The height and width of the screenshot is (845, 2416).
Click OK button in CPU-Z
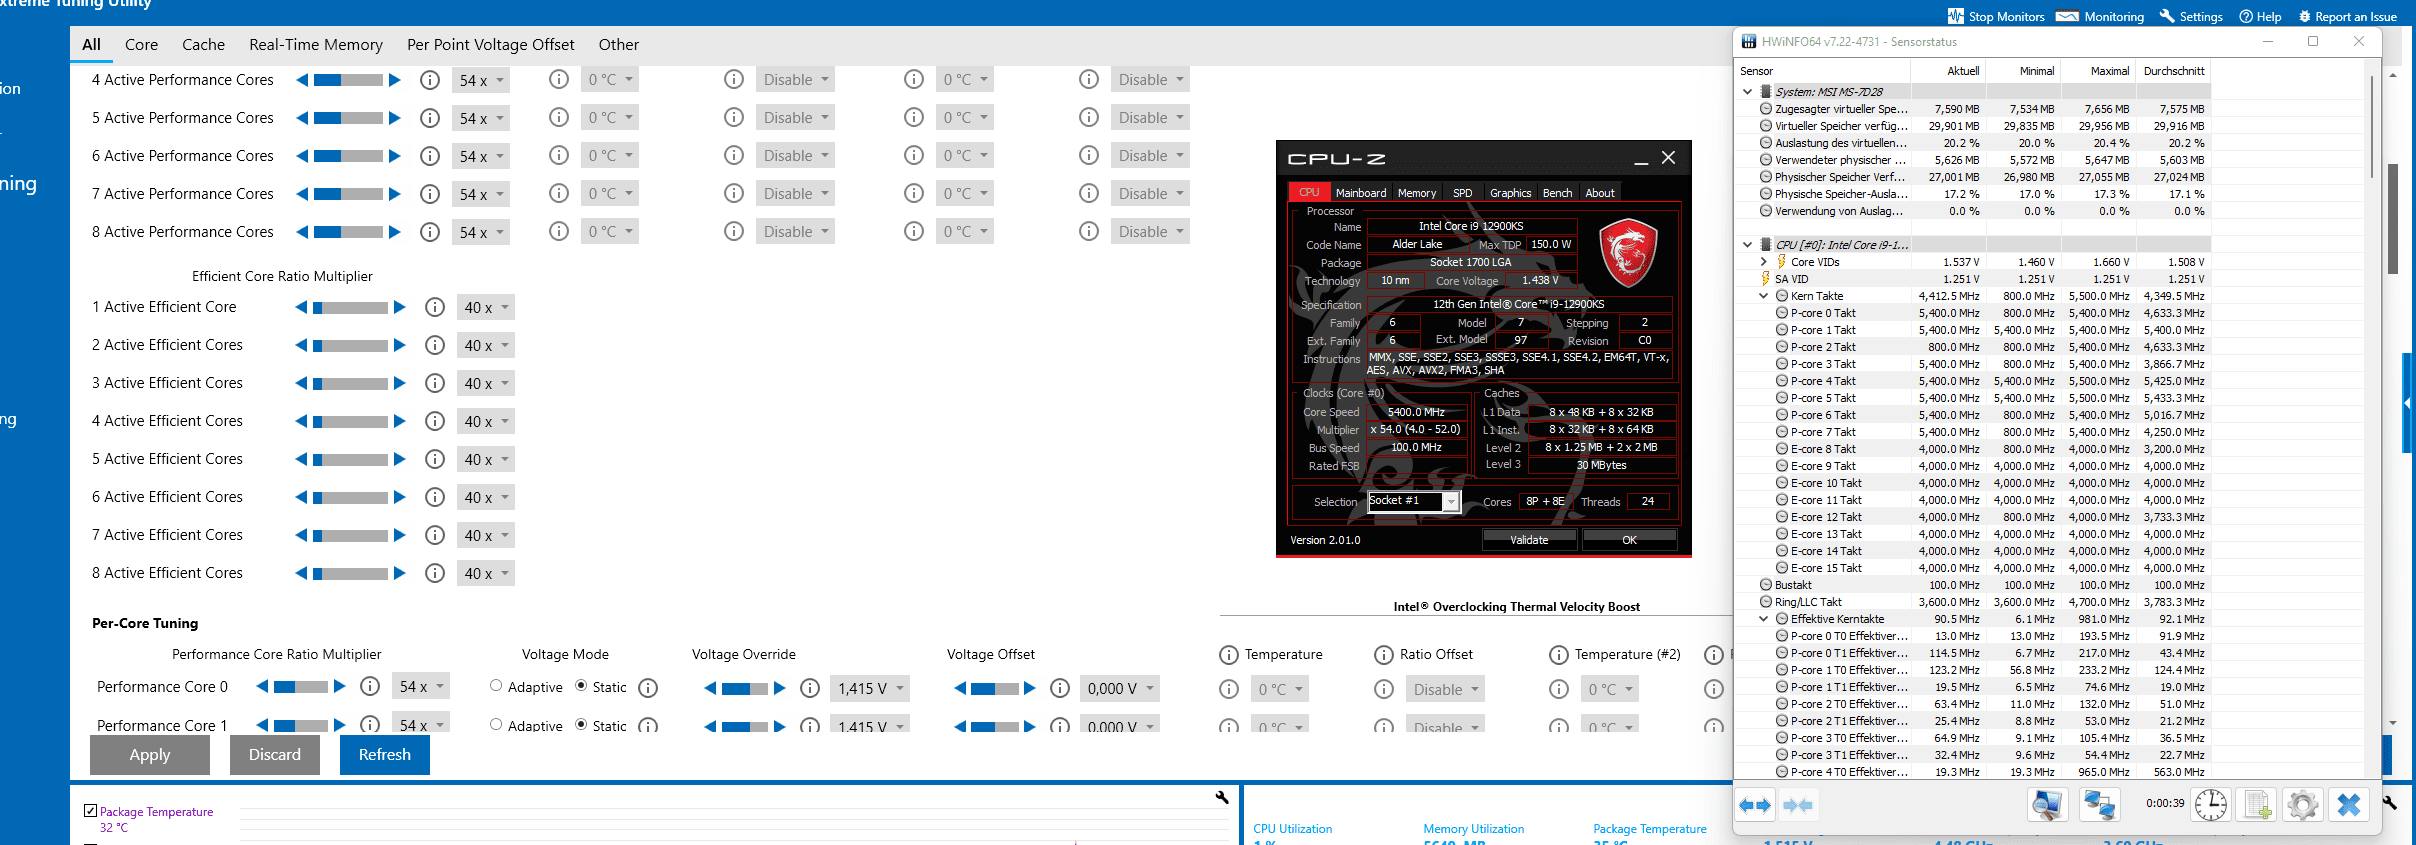pos(1629,540)
